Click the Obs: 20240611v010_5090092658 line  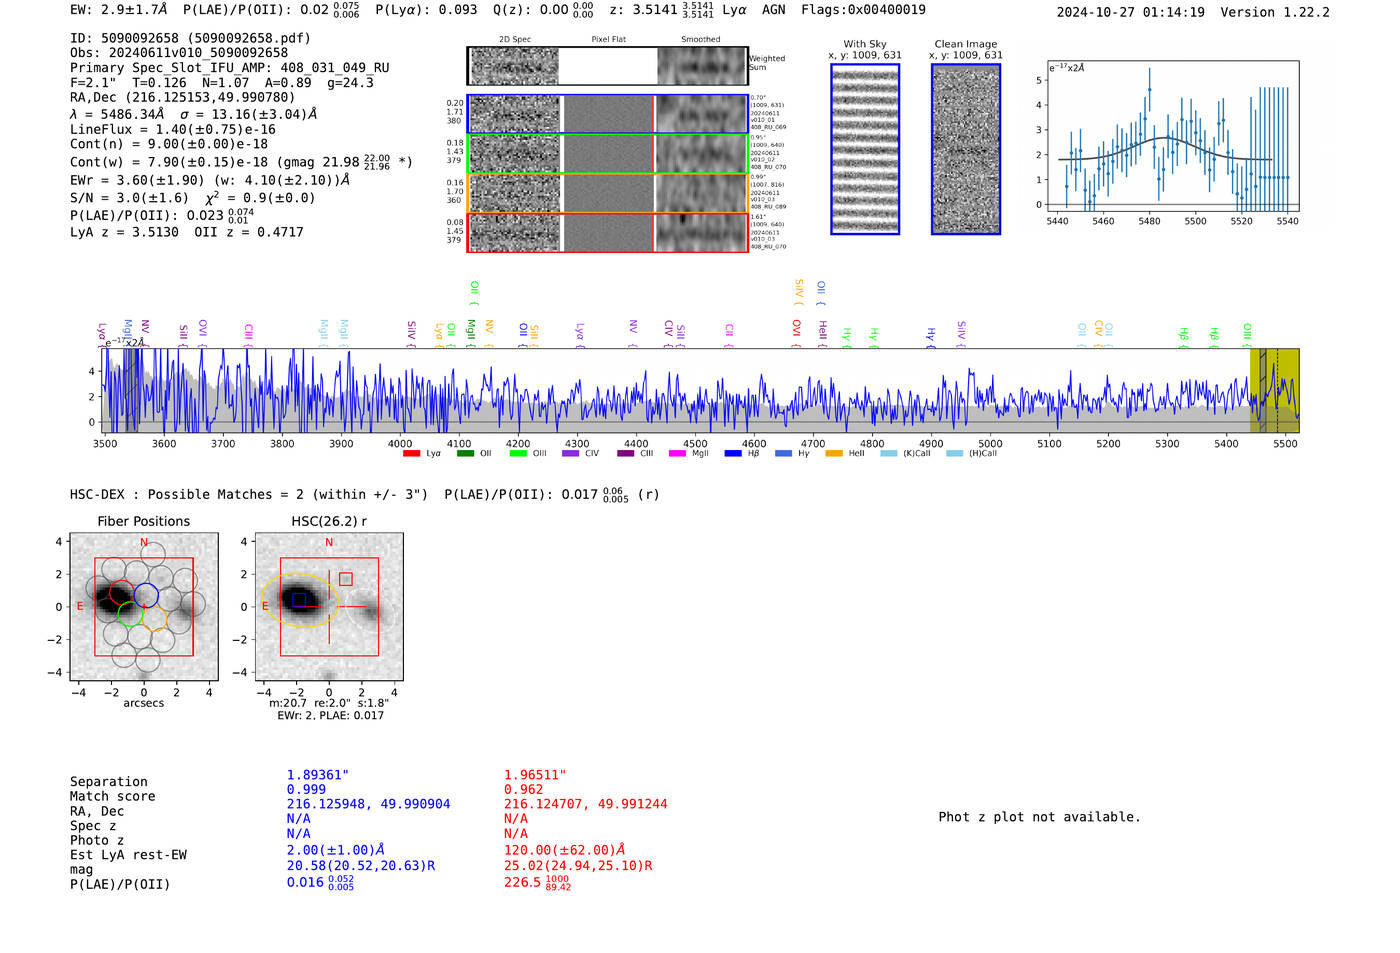pyautogui.click(x=179, y=52)
